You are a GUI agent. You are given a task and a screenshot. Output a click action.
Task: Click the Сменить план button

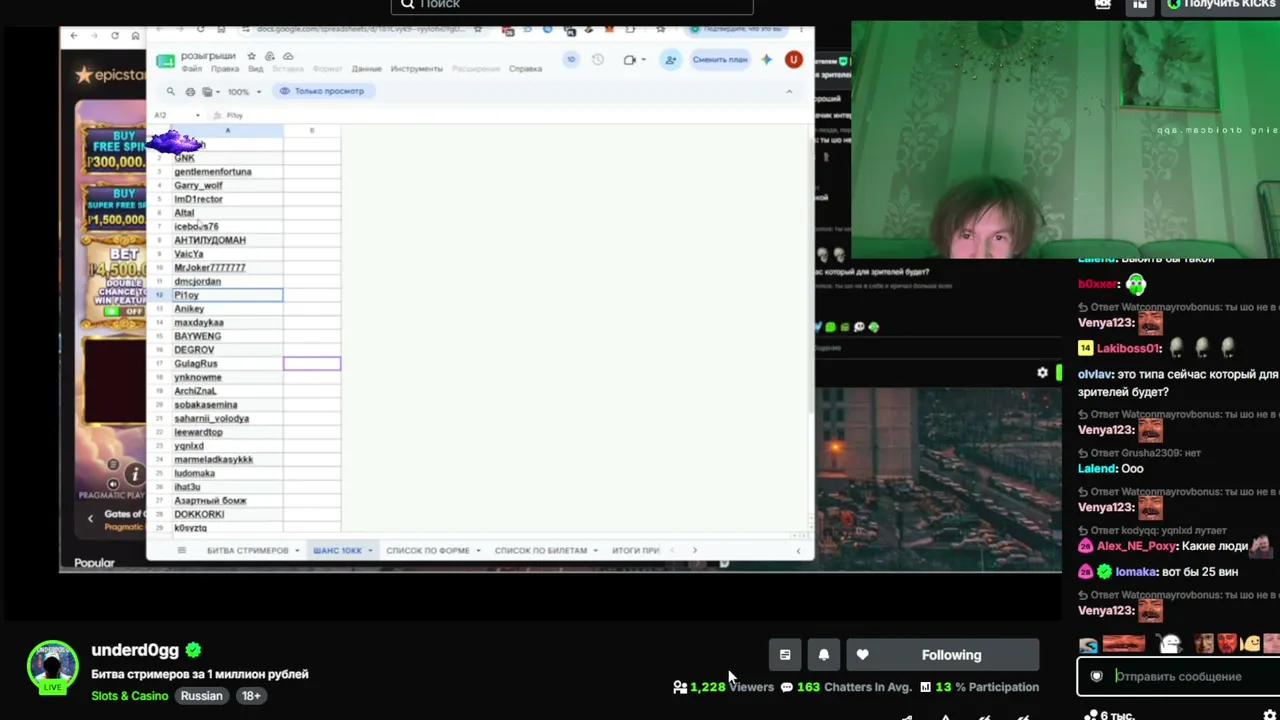click(720, 60)
